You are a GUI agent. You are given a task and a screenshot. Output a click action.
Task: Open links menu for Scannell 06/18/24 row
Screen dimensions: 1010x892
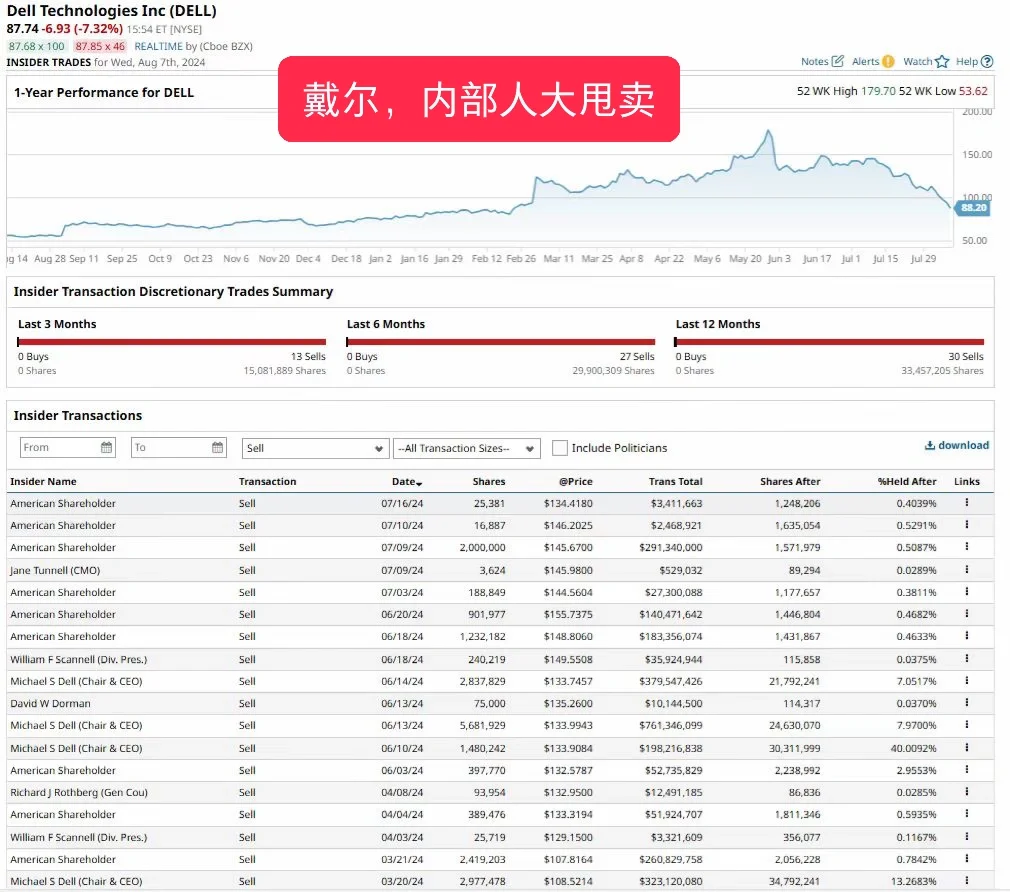tap(967, 658)
